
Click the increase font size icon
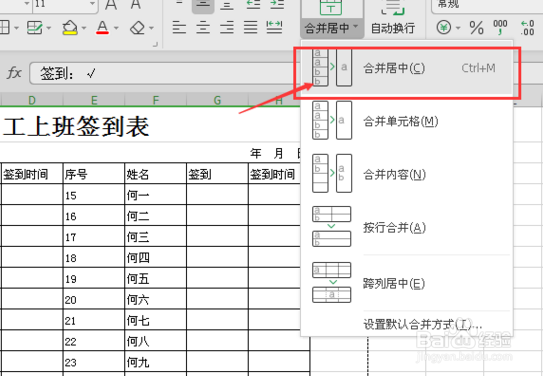click(x=111, y=3)
